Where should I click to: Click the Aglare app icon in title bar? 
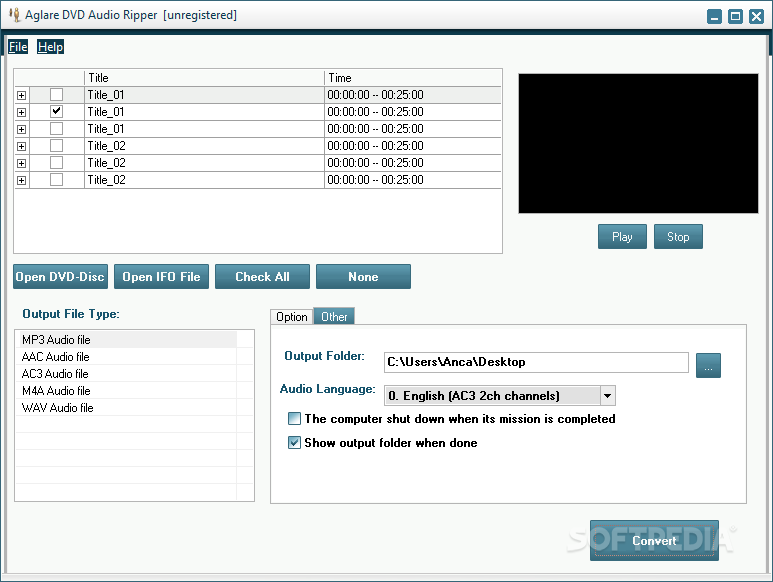[14, 15]
